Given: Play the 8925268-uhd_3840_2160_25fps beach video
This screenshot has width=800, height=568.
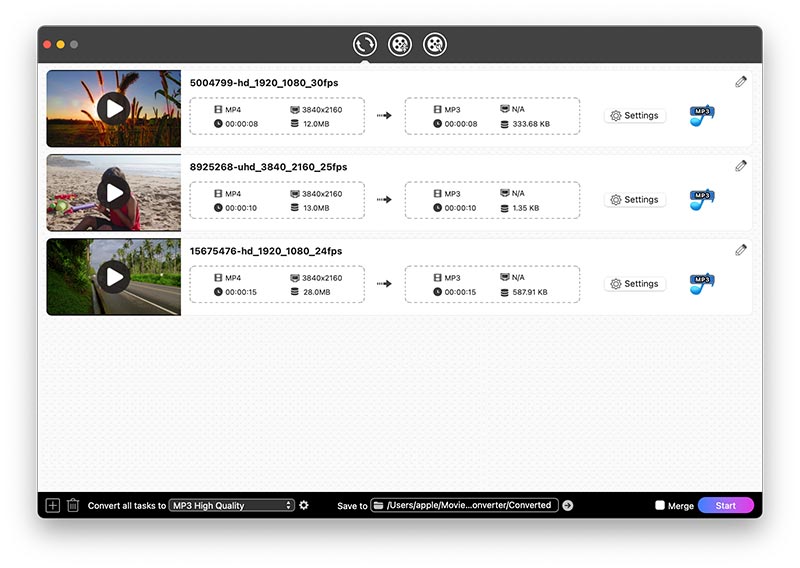Looking at the screenshot, I should pyautogui.click(x=113, y=192).
